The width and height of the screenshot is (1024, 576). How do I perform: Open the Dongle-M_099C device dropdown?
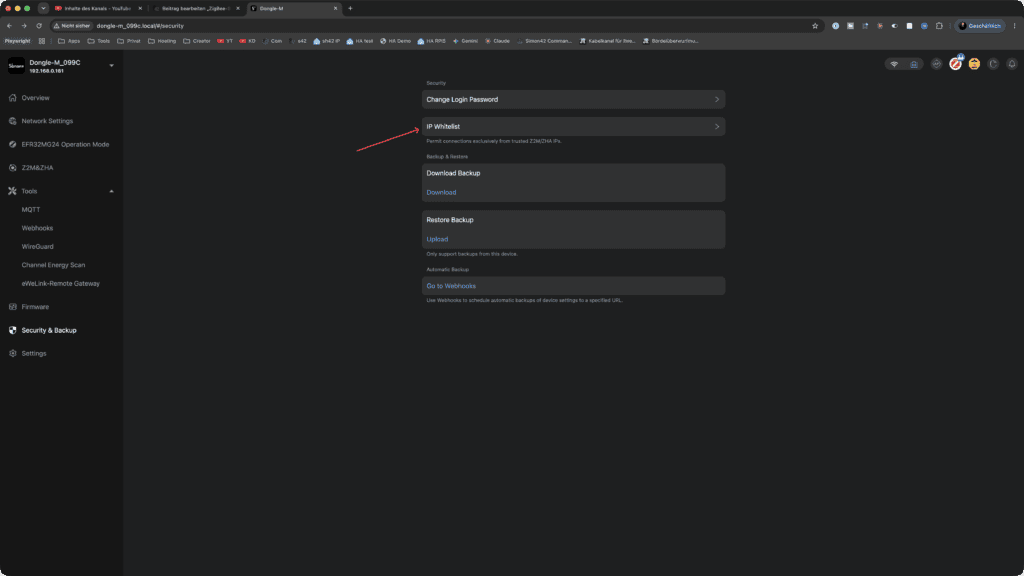[x=111, y=65]
